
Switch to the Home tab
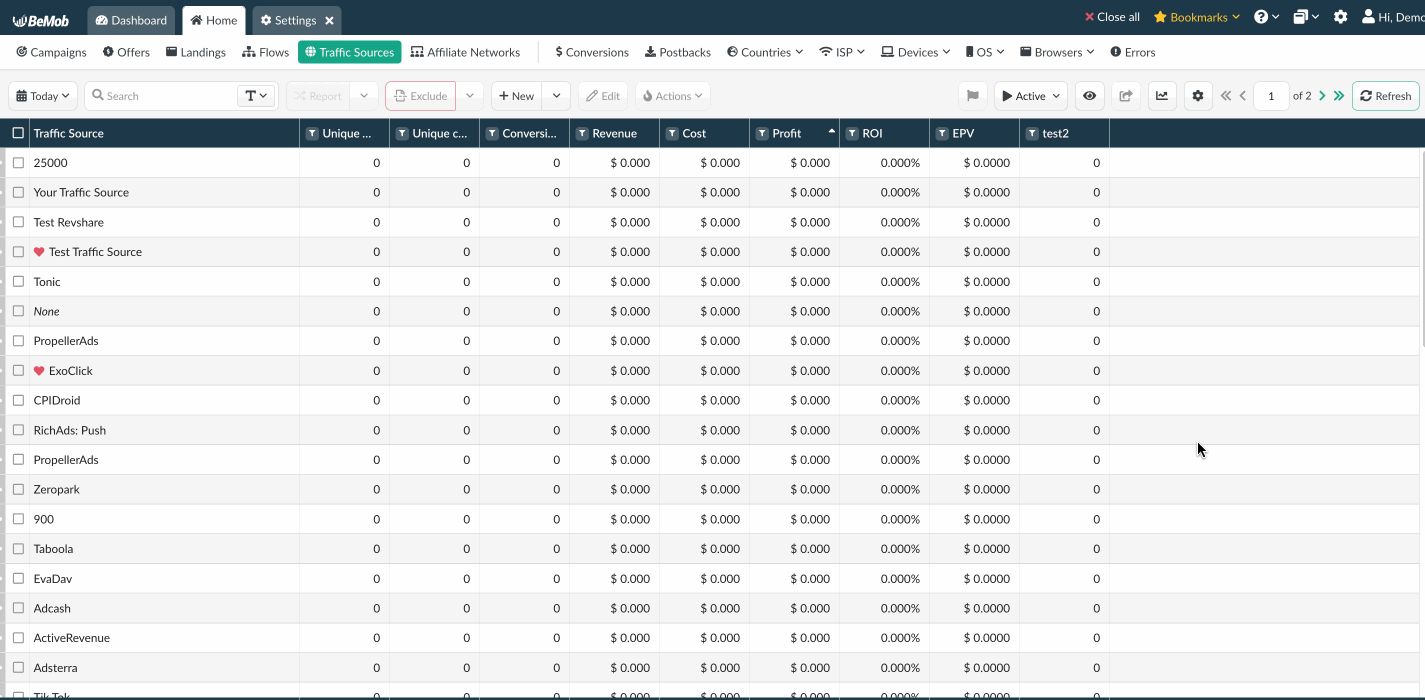tap(214, 20)
